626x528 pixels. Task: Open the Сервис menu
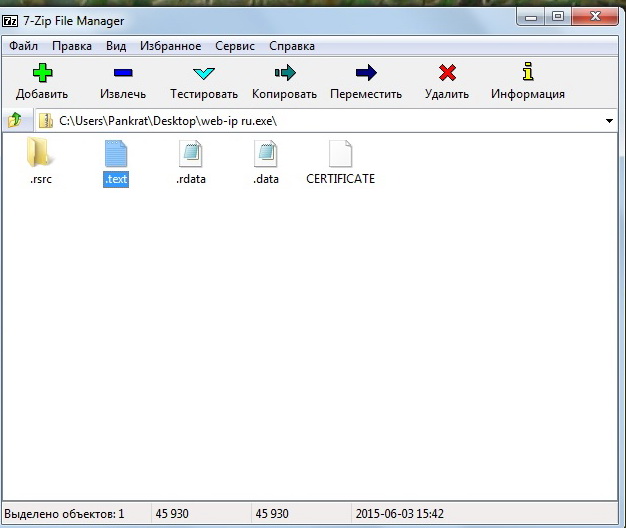235,46
